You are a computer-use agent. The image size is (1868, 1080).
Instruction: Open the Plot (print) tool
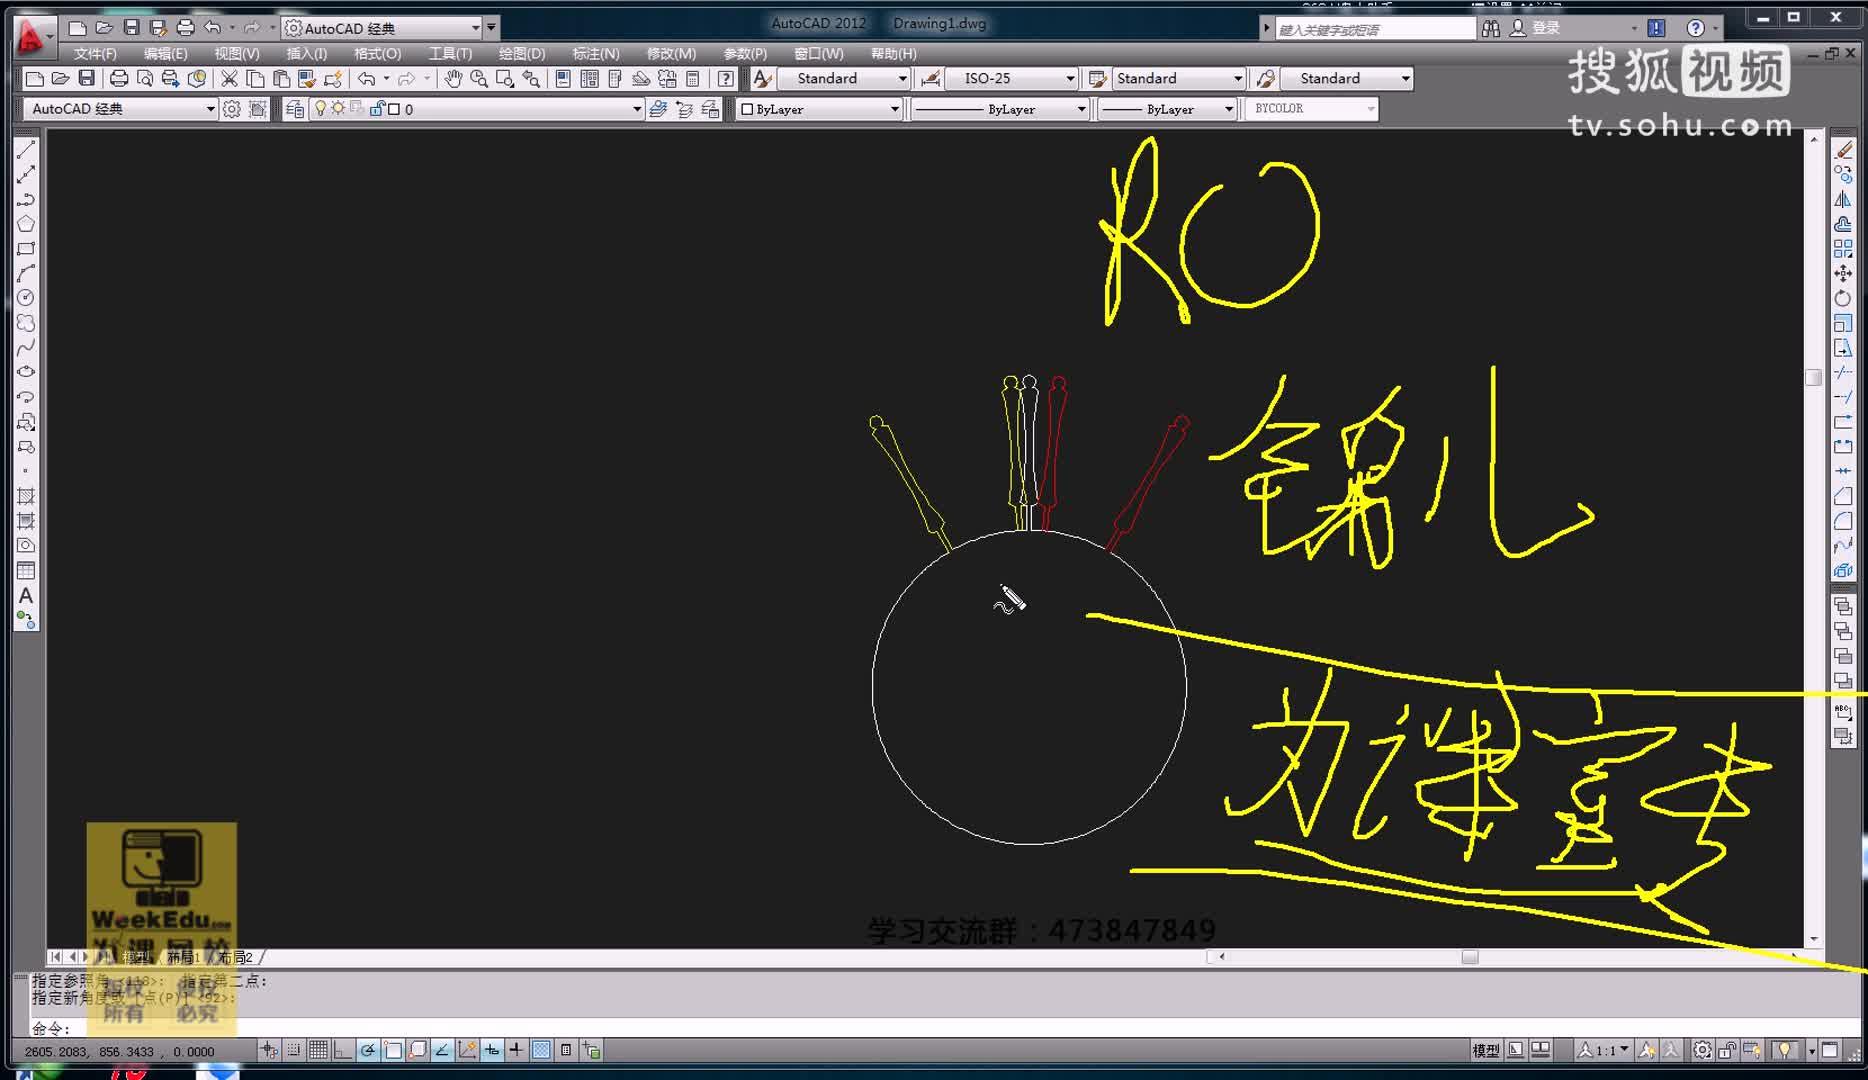pyautogui.click(x=118, y=78)
